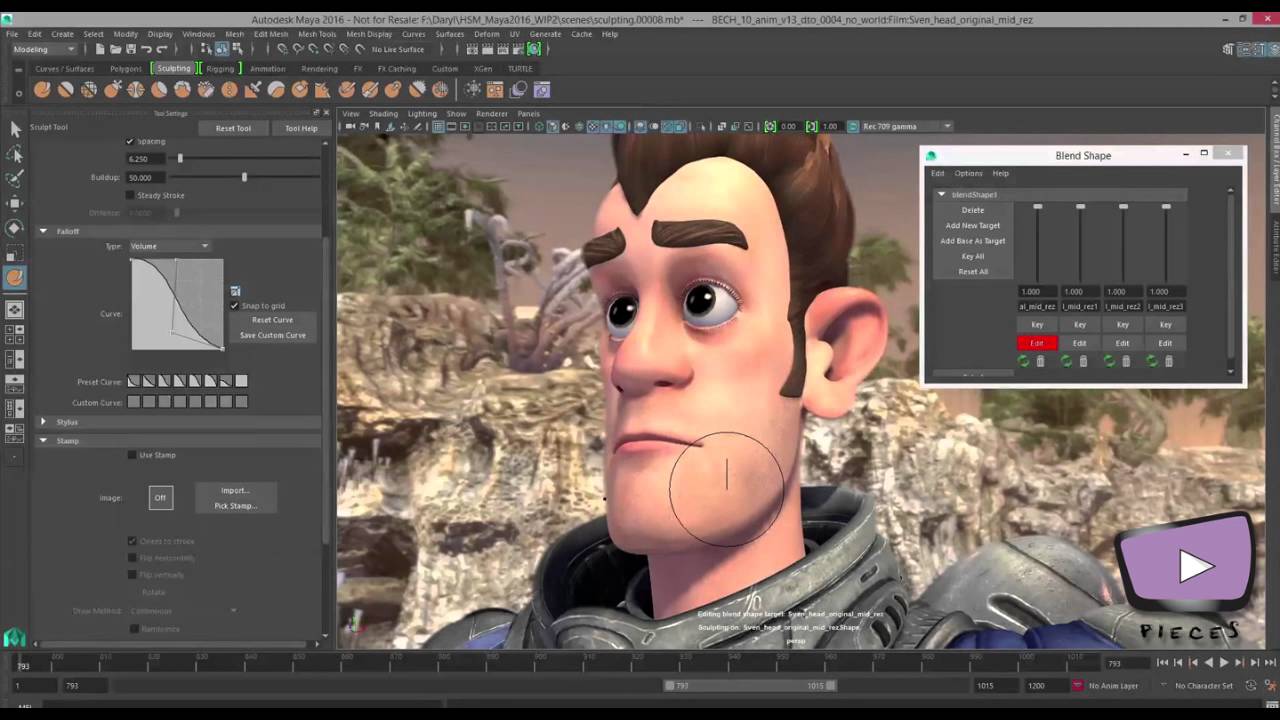This screenshot has width=1280, height=720.
Task: Click the second shelf icon, the Smooth brush
Action: 65,90
